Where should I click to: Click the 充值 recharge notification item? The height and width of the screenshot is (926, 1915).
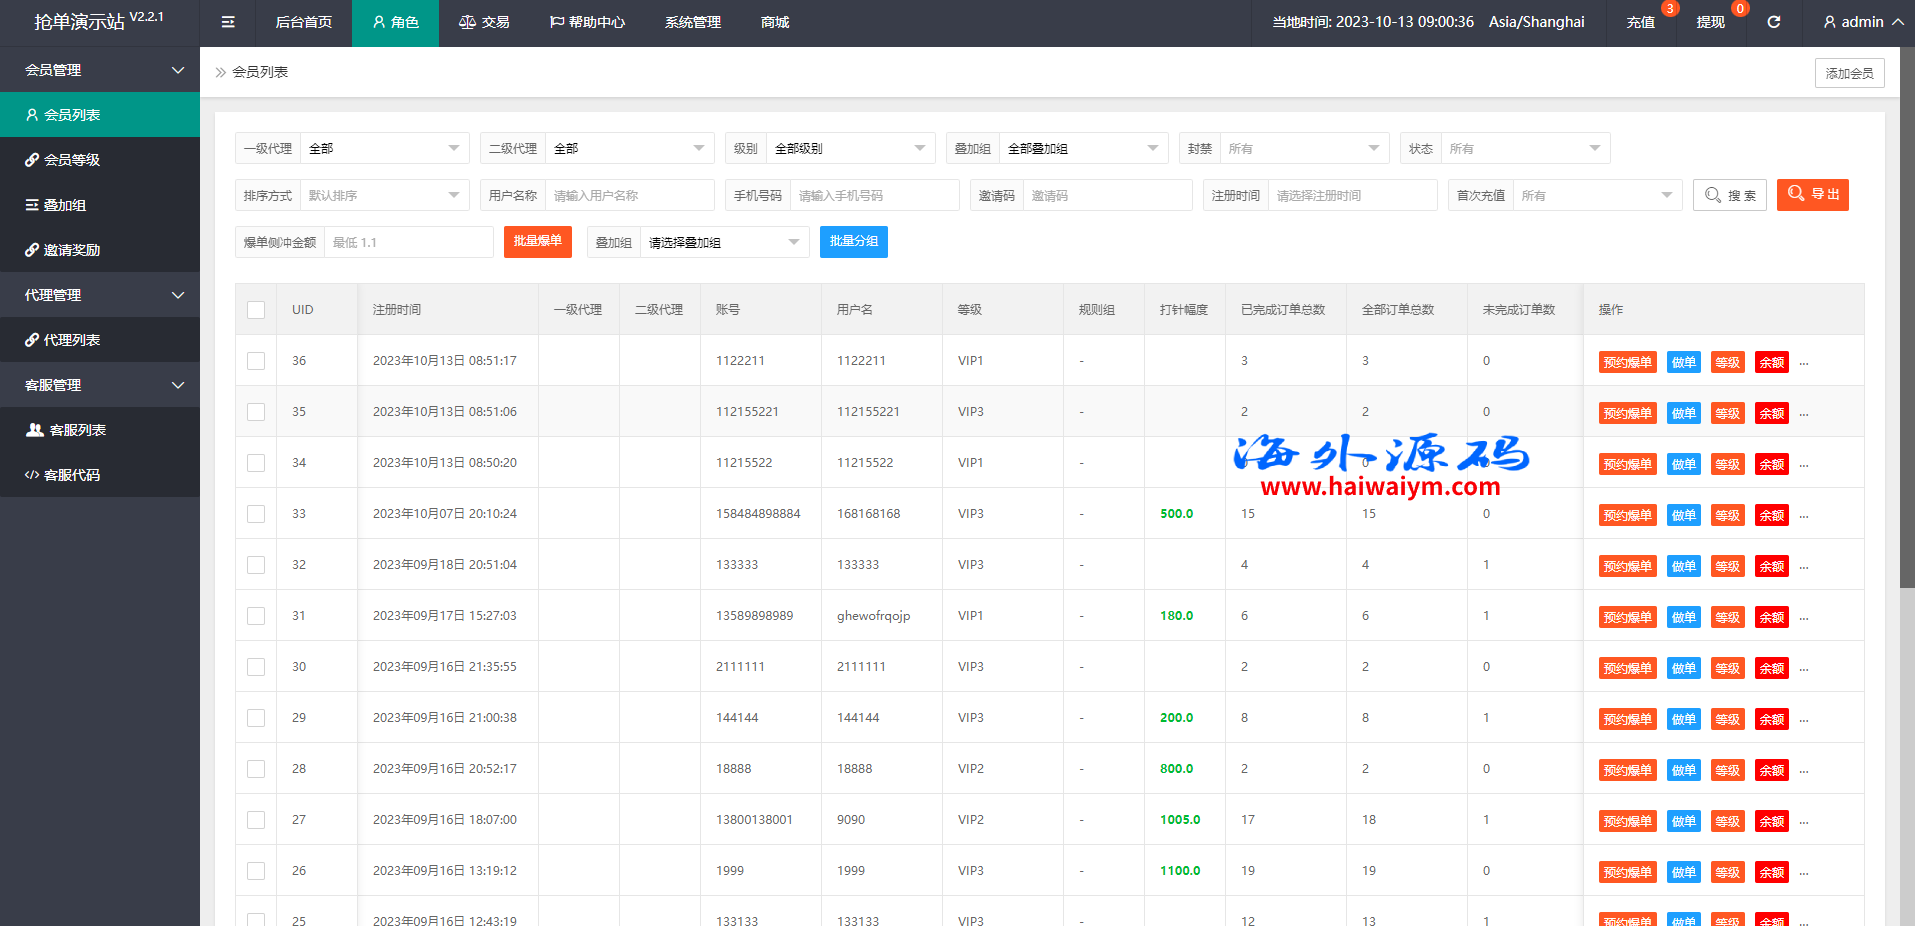1640,22
